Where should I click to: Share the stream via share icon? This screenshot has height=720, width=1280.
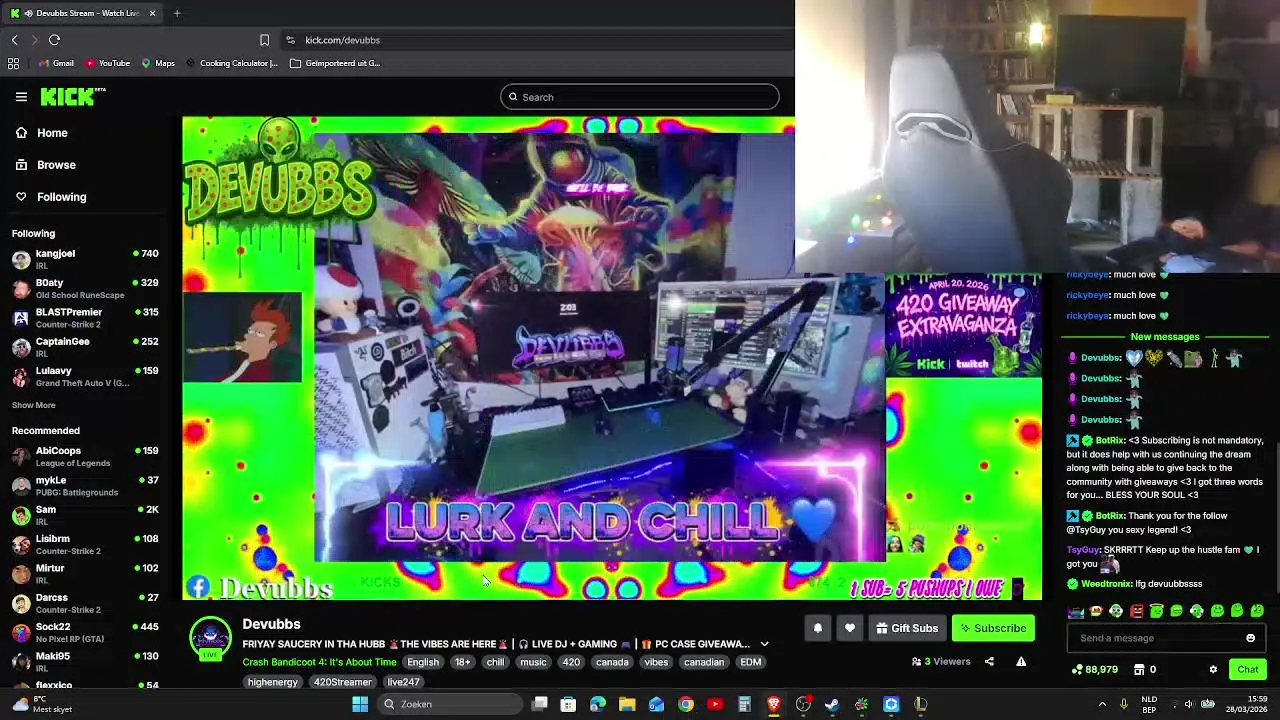pyautogui.click(x=989, y=661)
